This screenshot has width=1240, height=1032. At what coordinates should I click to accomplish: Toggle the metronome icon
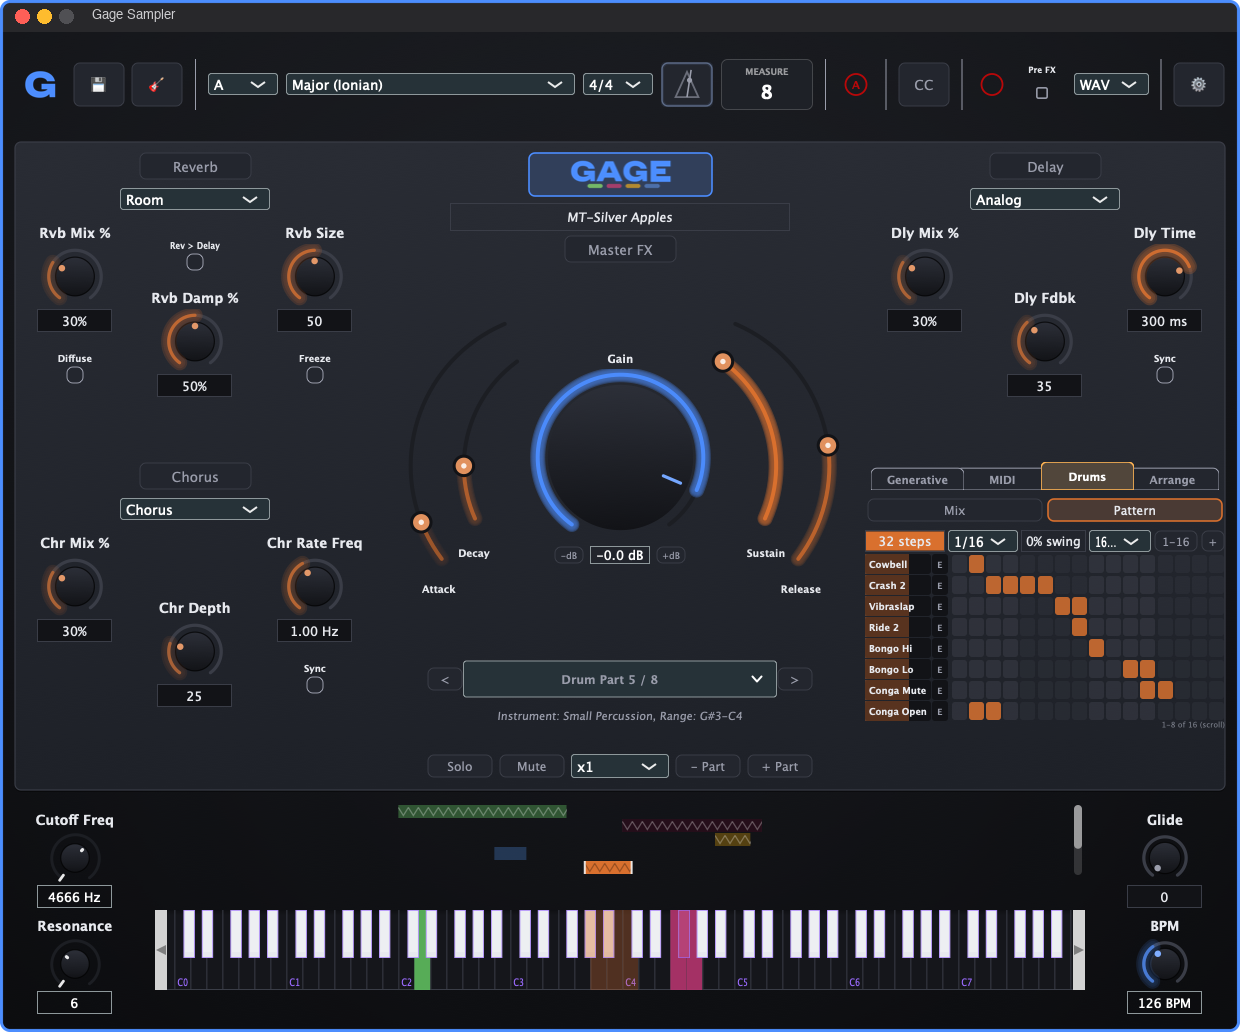coord(687,85)
